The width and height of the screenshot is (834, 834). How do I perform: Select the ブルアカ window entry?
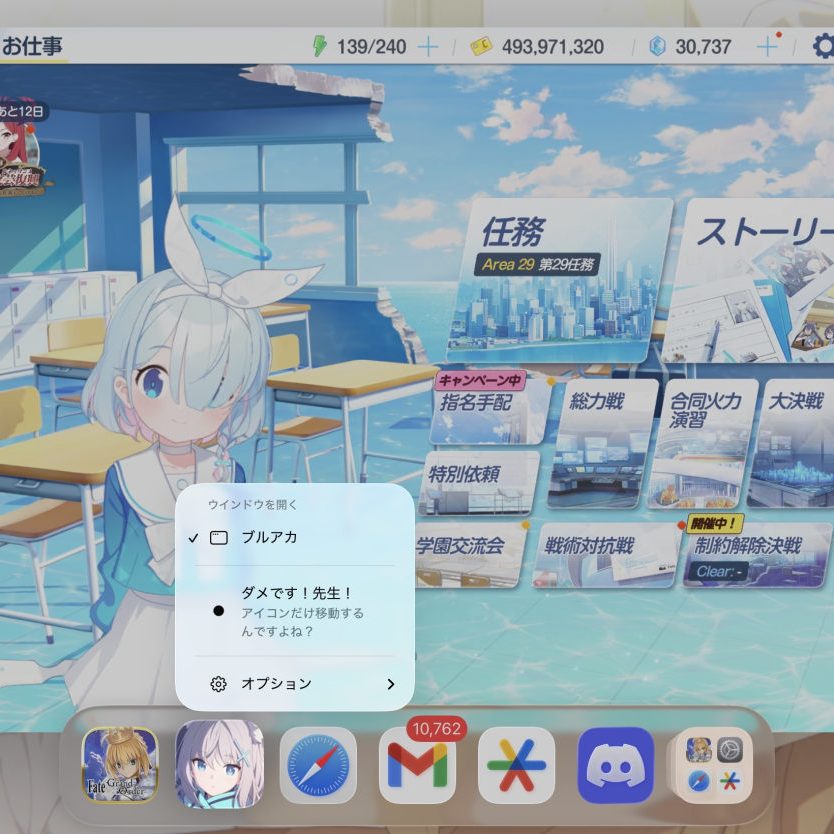pos(295,538)
